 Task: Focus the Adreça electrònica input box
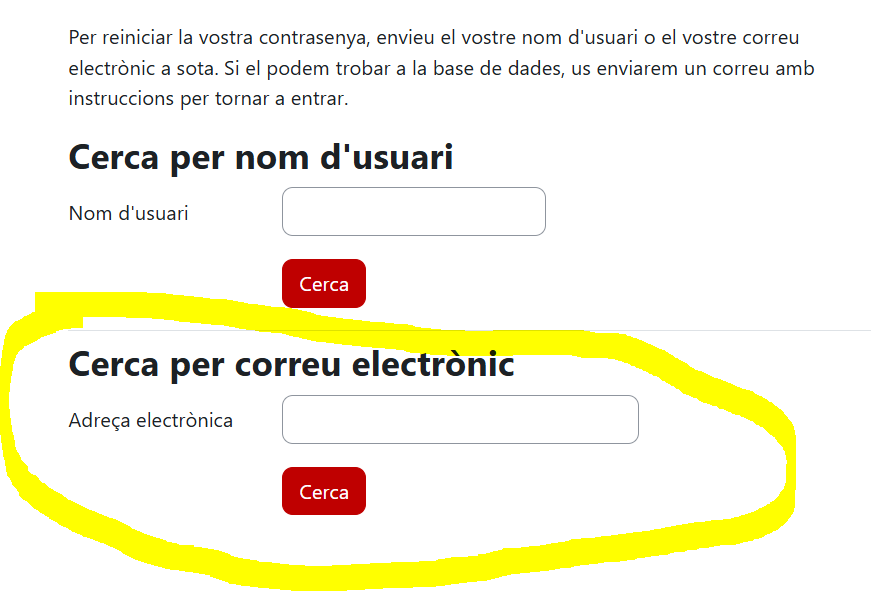460,420
